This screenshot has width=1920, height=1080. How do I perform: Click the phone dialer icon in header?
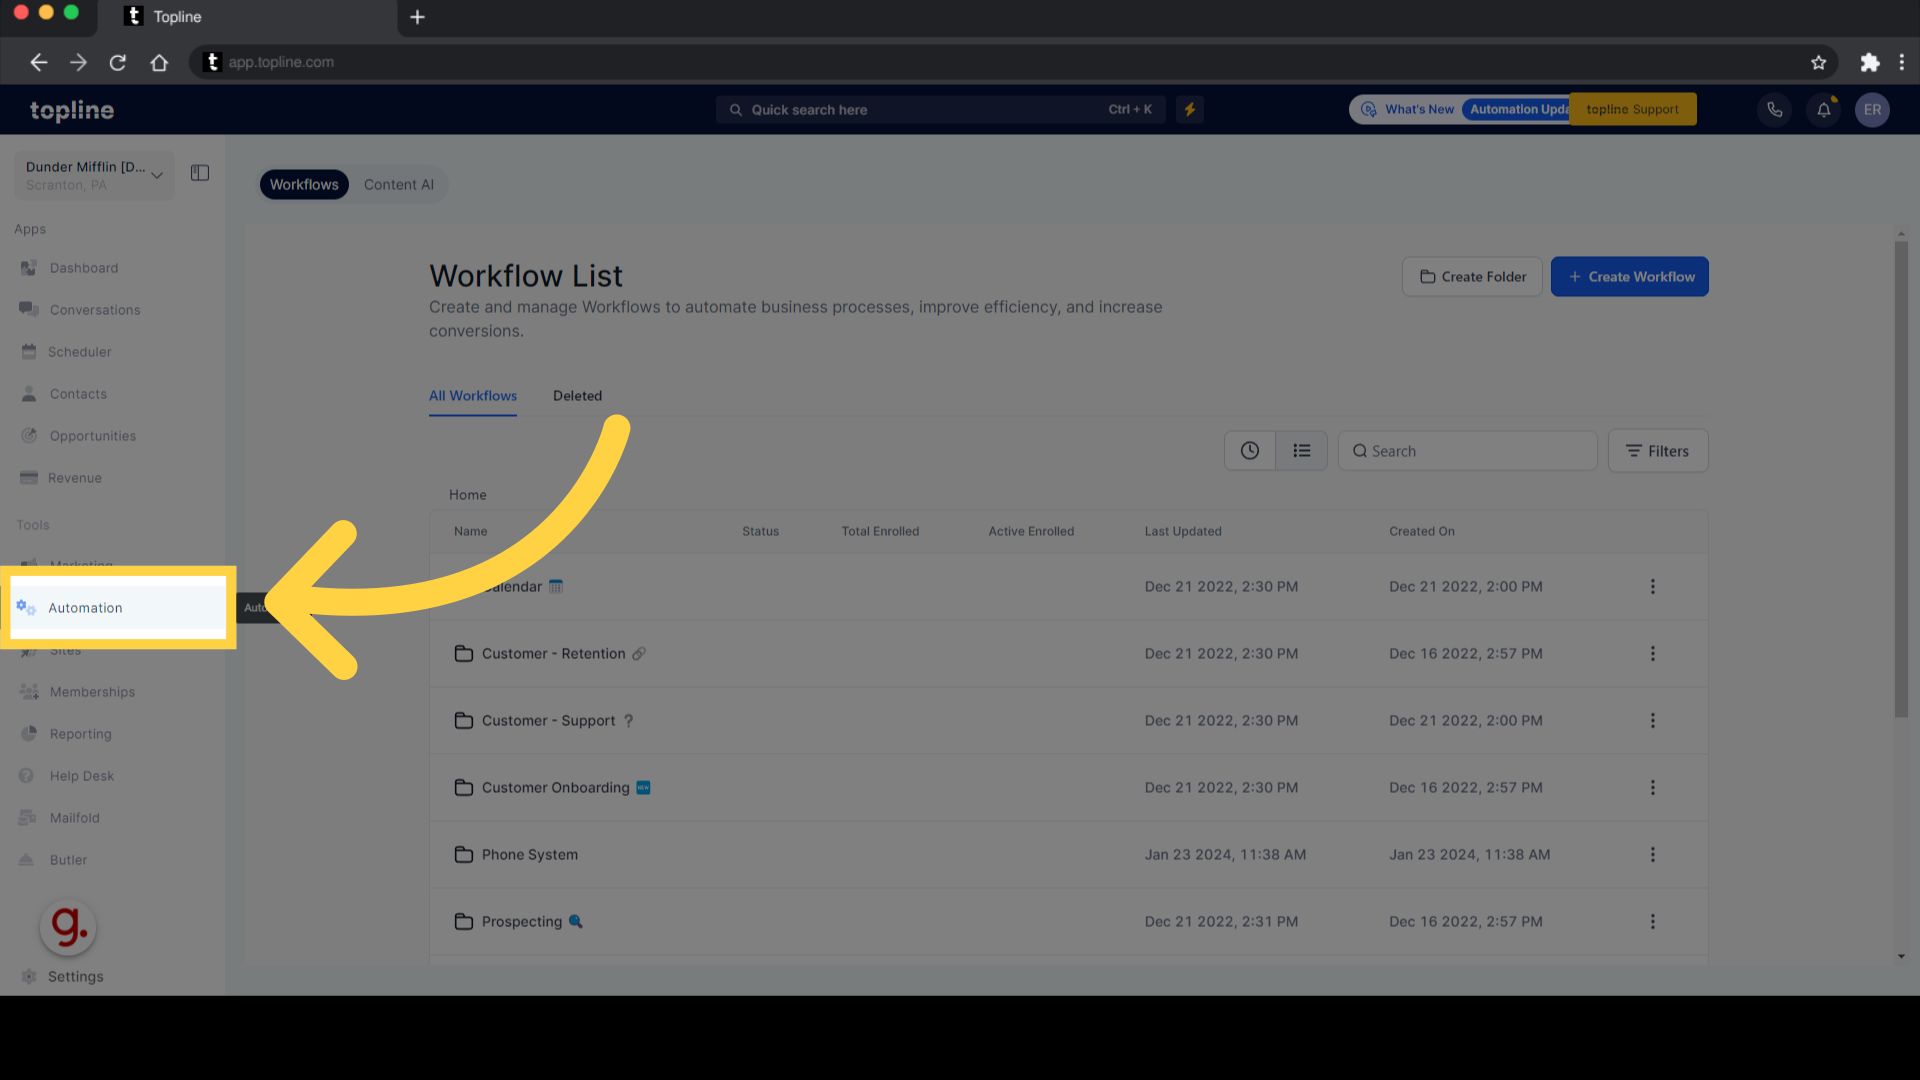[x=1774, y=110]
